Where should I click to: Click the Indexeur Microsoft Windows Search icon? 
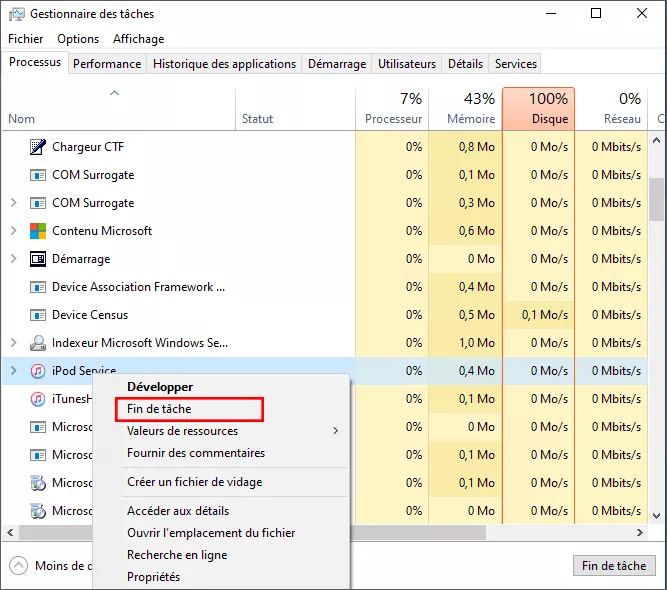click(x=38, y=343)
